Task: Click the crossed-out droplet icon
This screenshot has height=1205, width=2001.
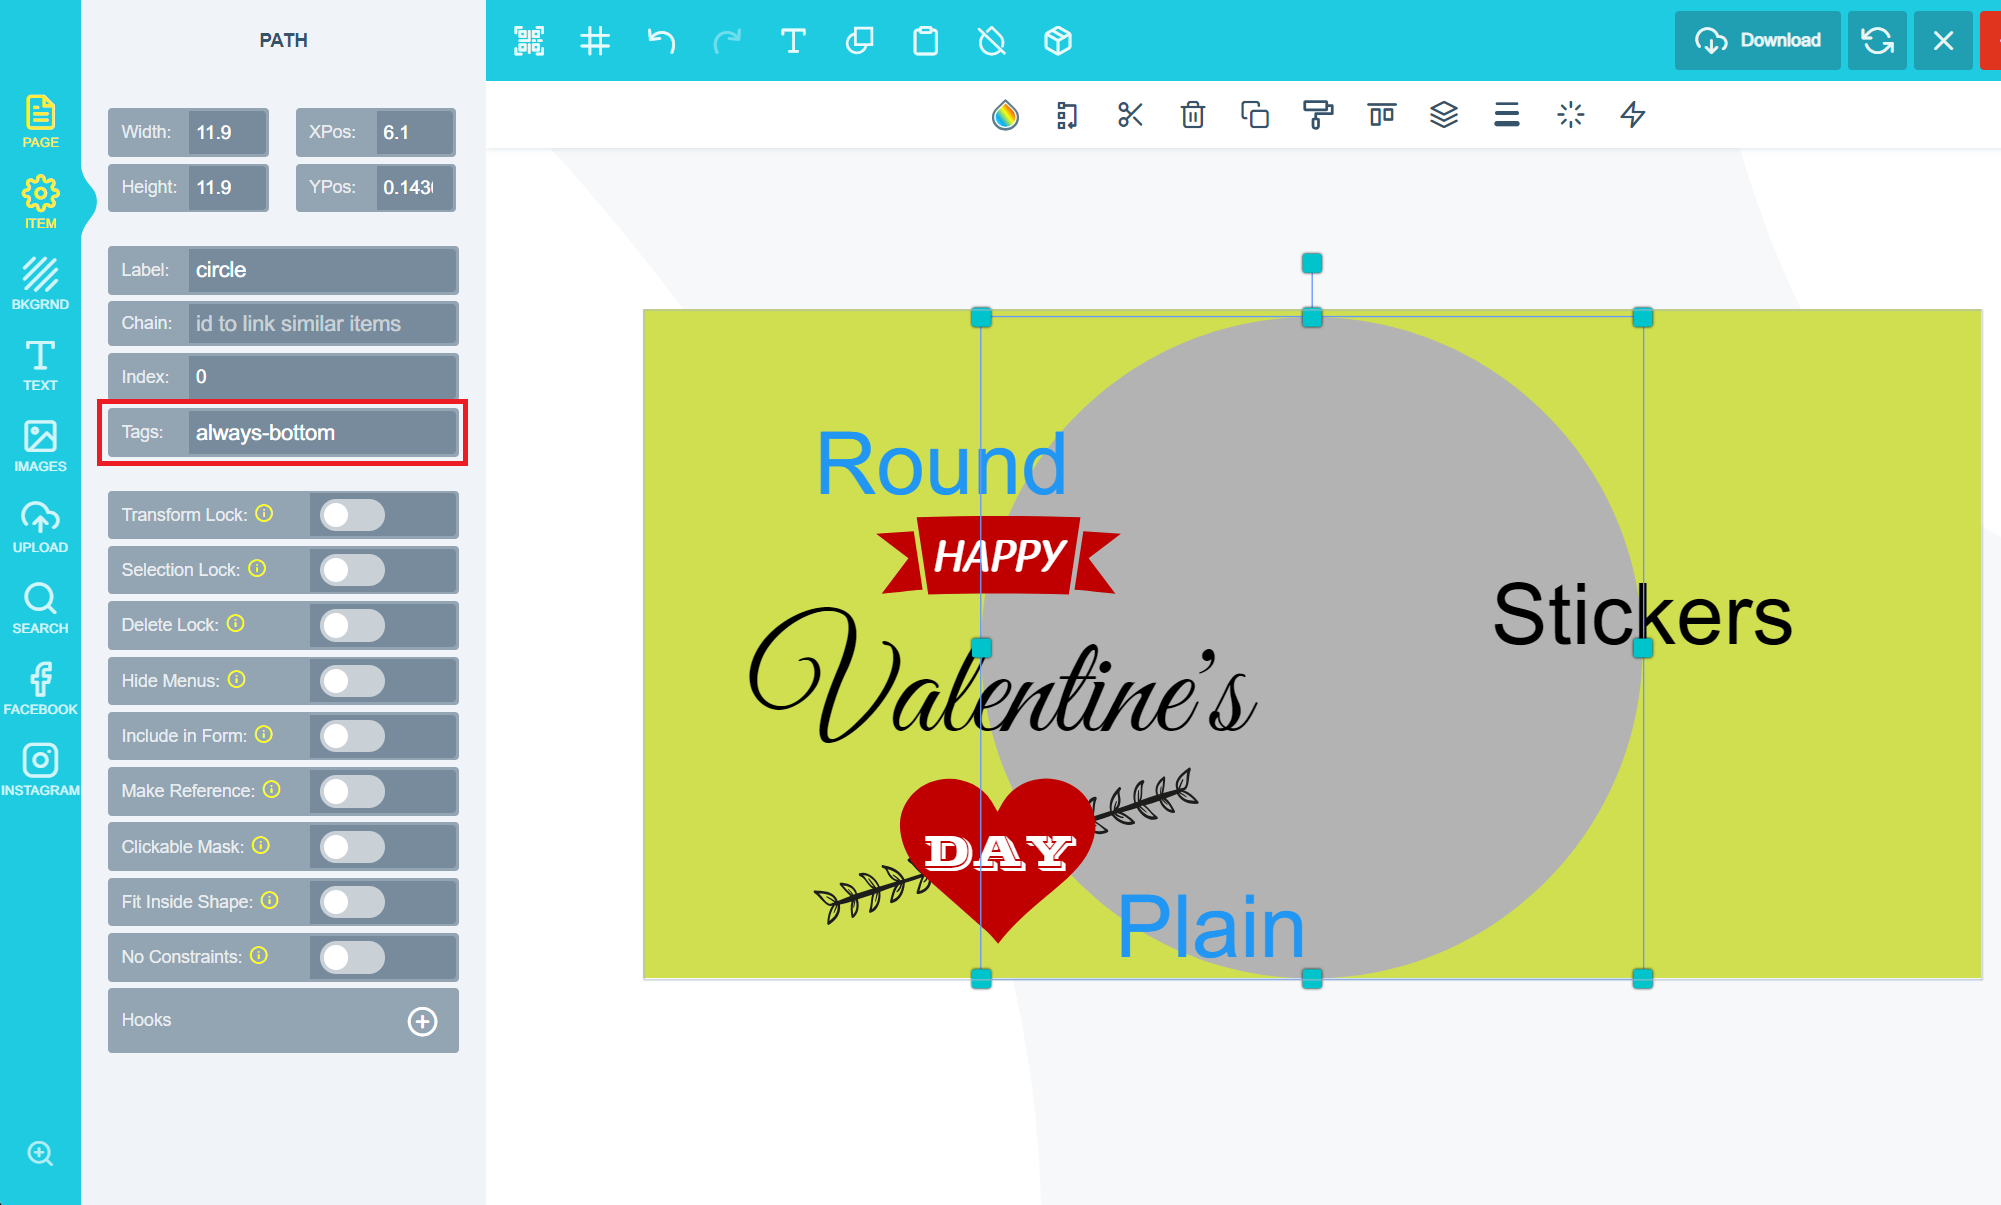Action: pos(991,41)
